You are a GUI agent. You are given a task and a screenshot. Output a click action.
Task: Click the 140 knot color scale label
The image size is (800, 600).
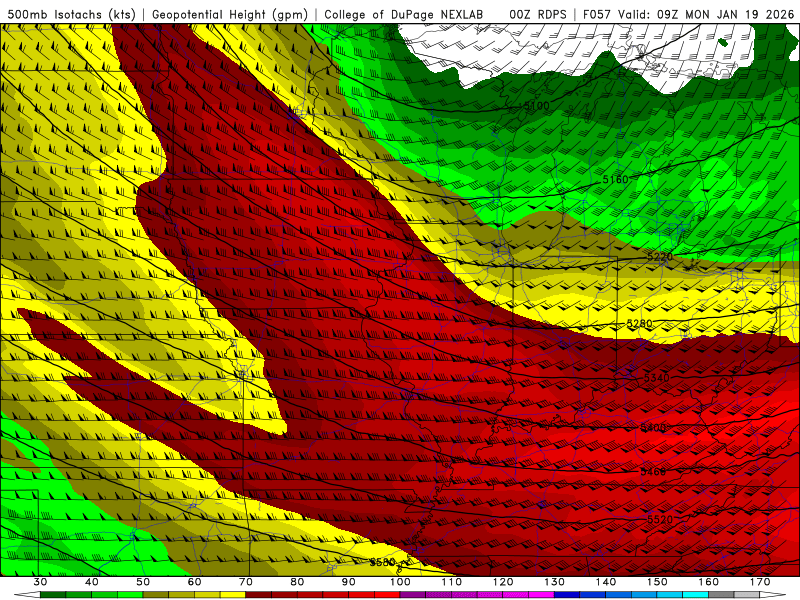click(606, 582)
